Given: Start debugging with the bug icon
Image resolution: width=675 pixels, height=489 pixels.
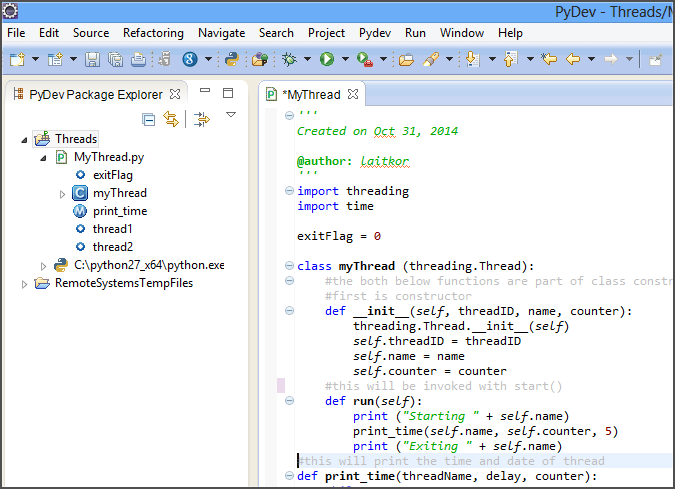Looking at the screenshot, I should click(290, 60).
